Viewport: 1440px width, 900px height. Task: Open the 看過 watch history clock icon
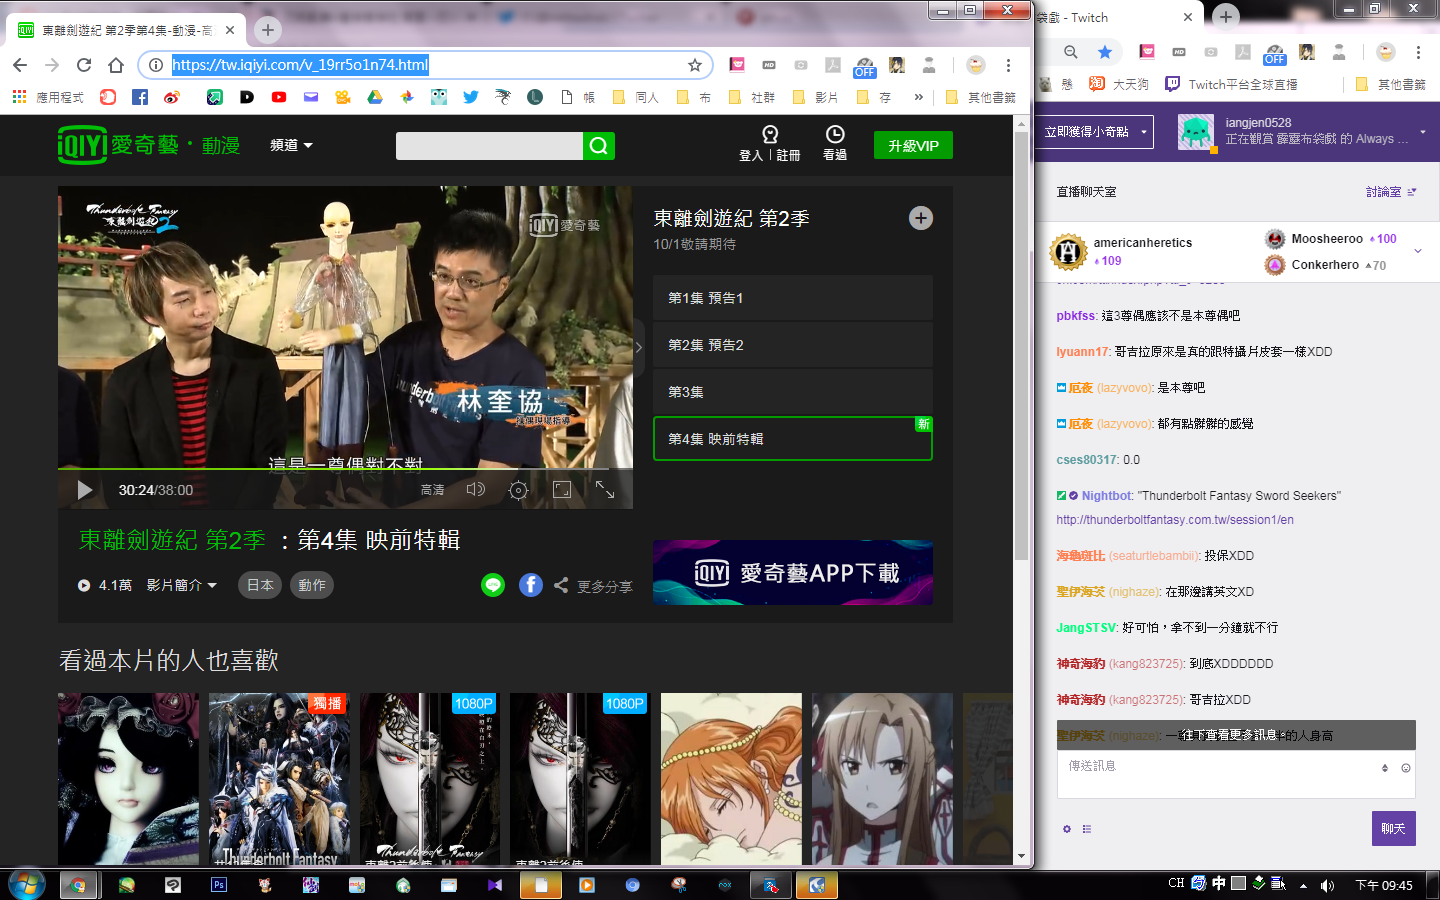coord(835,134)
